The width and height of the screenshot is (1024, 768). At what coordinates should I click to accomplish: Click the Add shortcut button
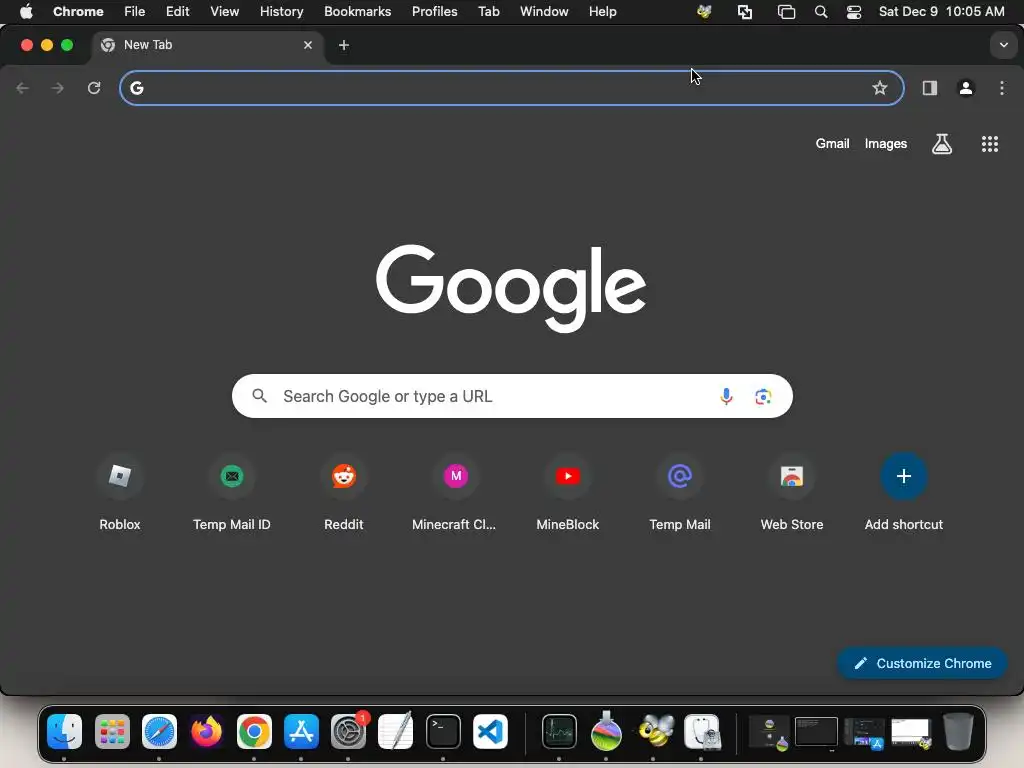tap(904, 492)
